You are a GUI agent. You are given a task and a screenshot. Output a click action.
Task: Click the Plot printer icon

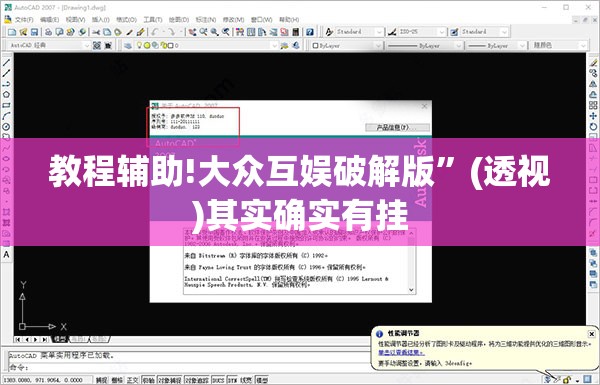click(48, 32)
